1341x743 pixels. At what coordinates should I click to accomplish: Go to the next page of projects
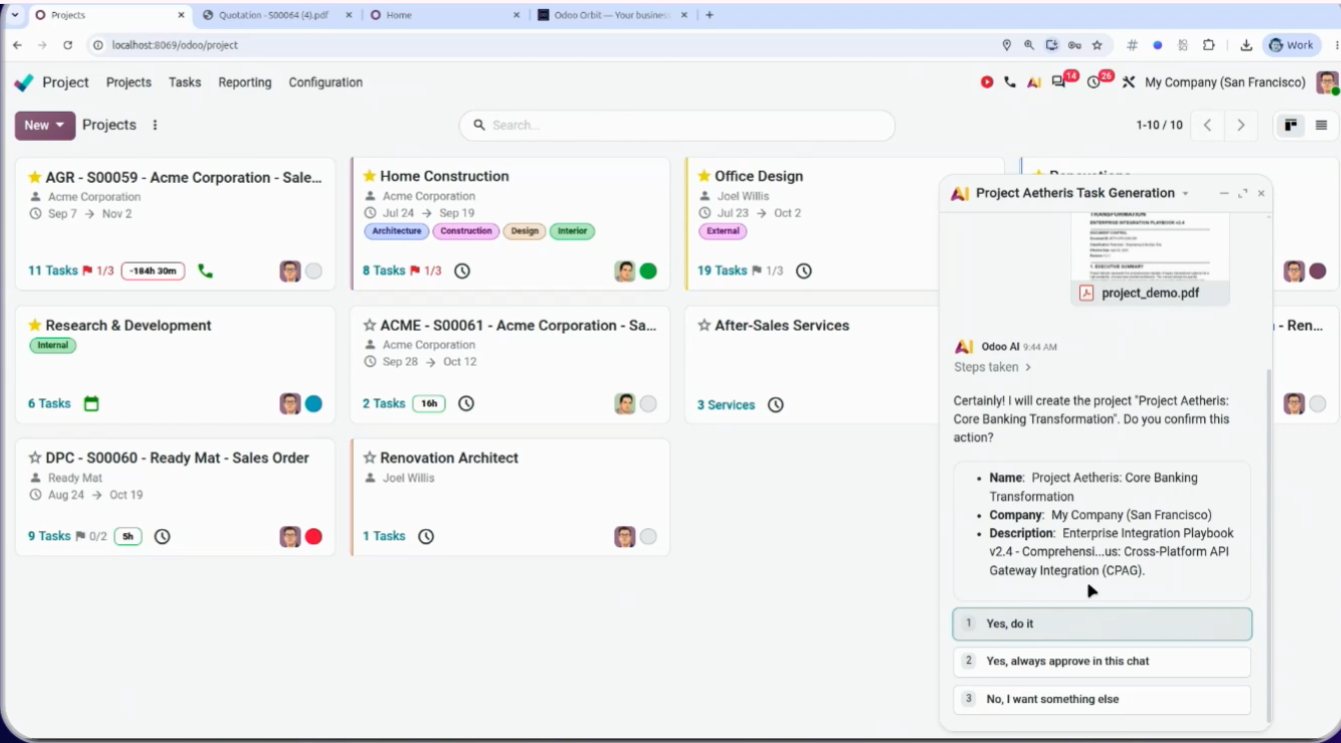(1241, 125)
